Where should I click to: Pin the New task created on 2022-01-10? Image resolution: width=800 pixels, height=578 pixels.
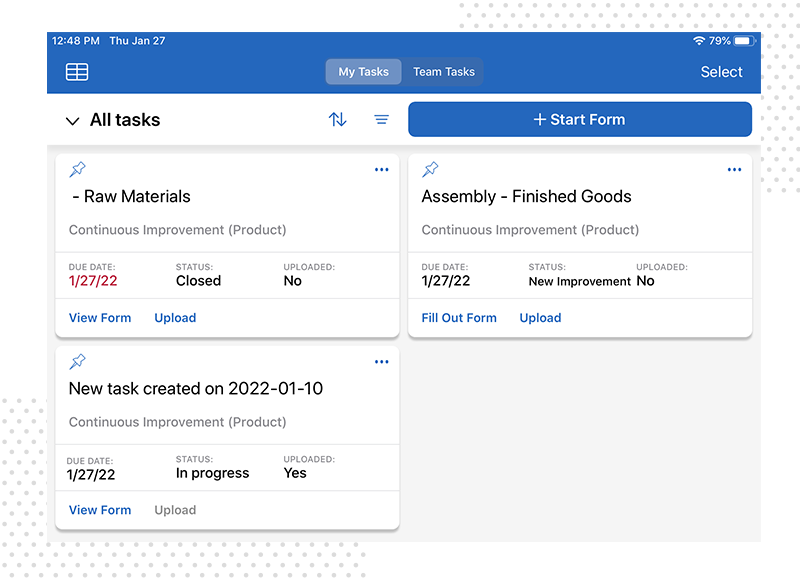[78, 362]
